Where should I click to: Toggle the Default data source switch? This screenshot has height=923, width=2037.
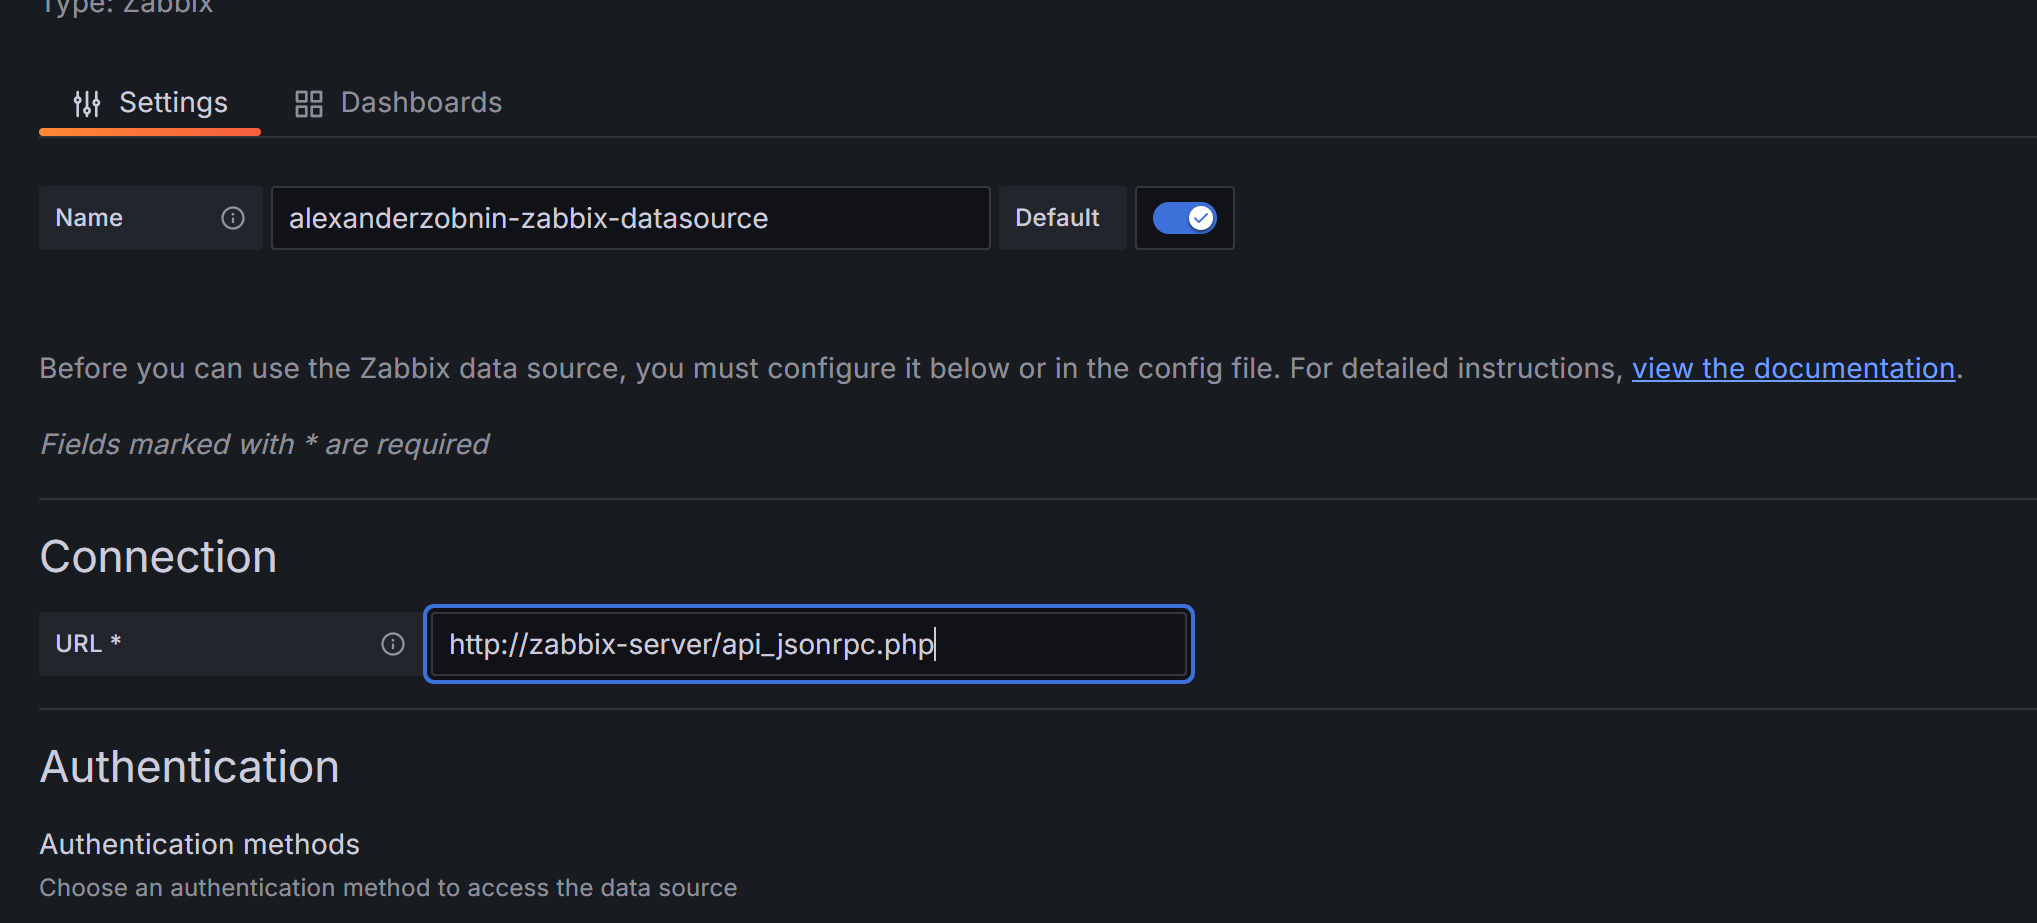pos(1184,218)
